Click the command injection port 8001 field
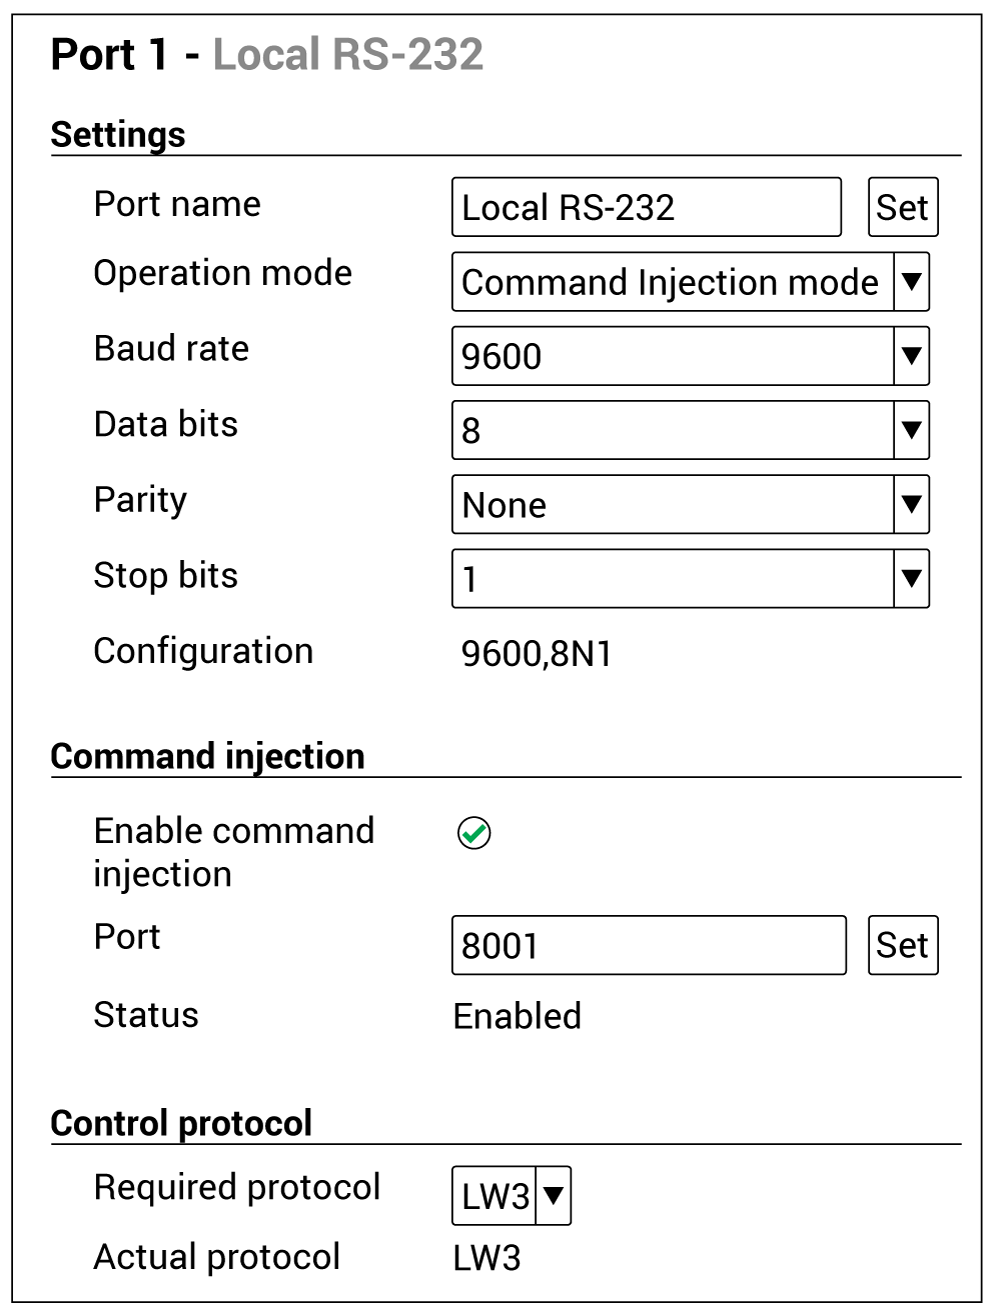This screenshot has width=1000, height=1314. coord(648,945)
